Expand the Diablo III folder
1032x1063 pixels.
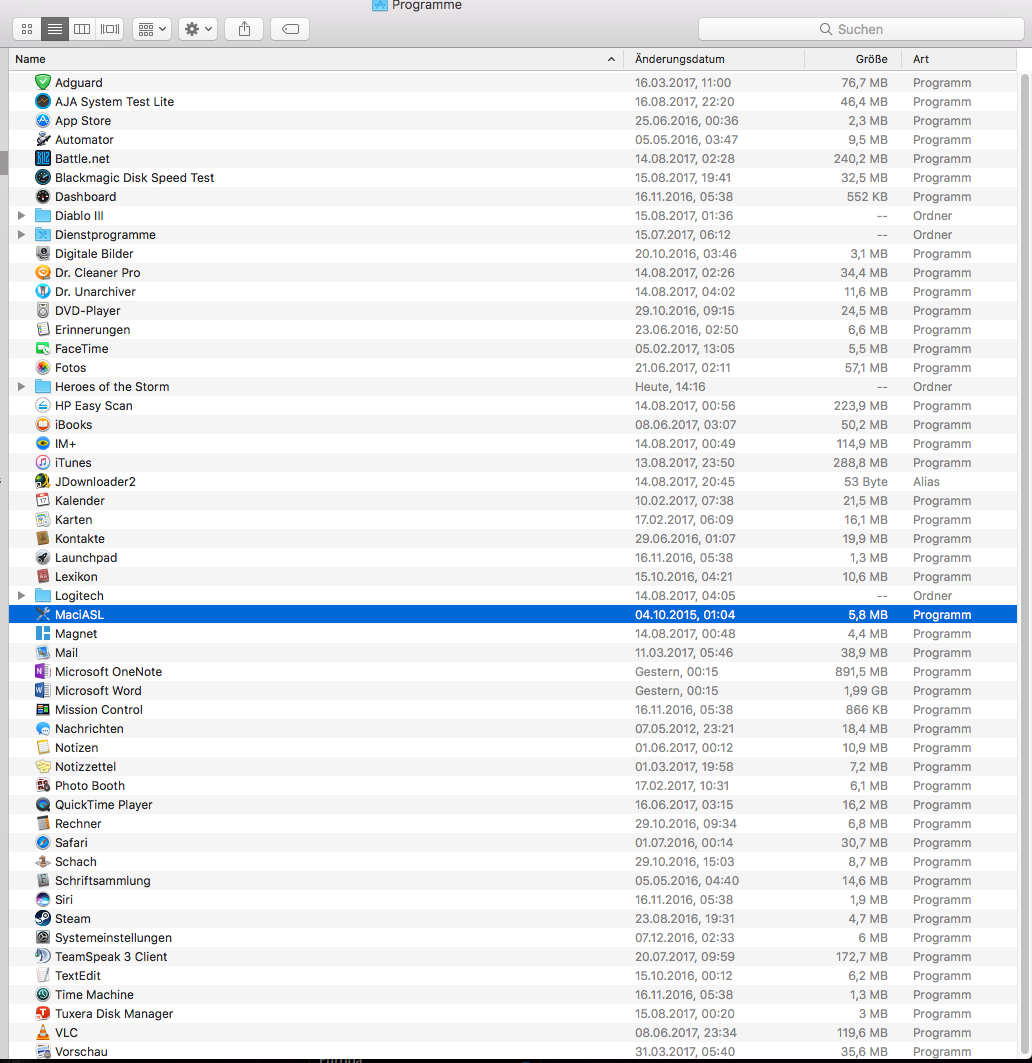coord(21,216)
